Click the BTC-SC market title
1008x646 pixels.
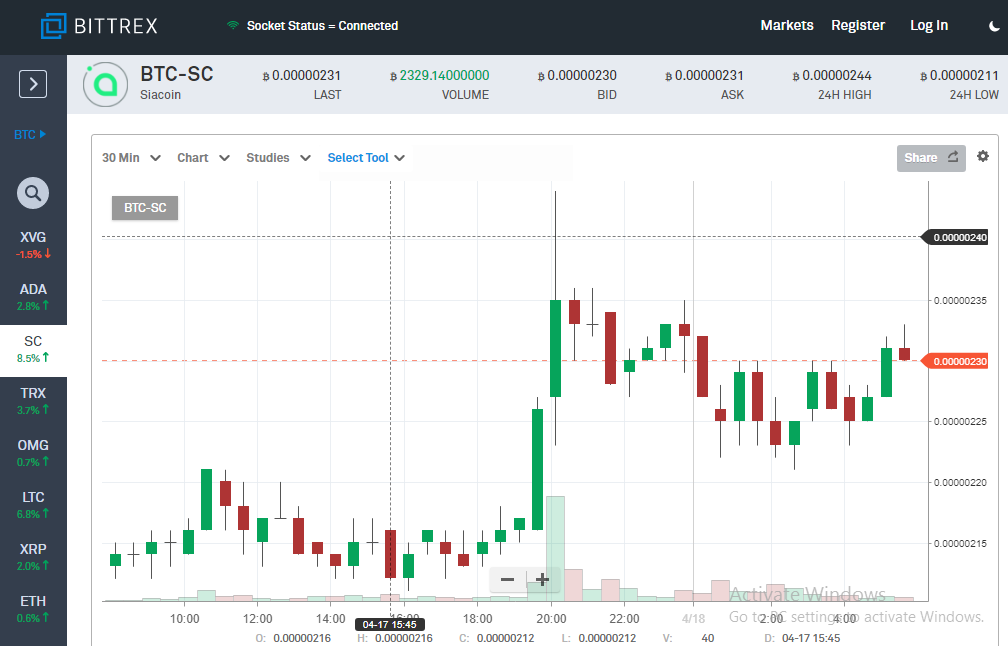177,74
